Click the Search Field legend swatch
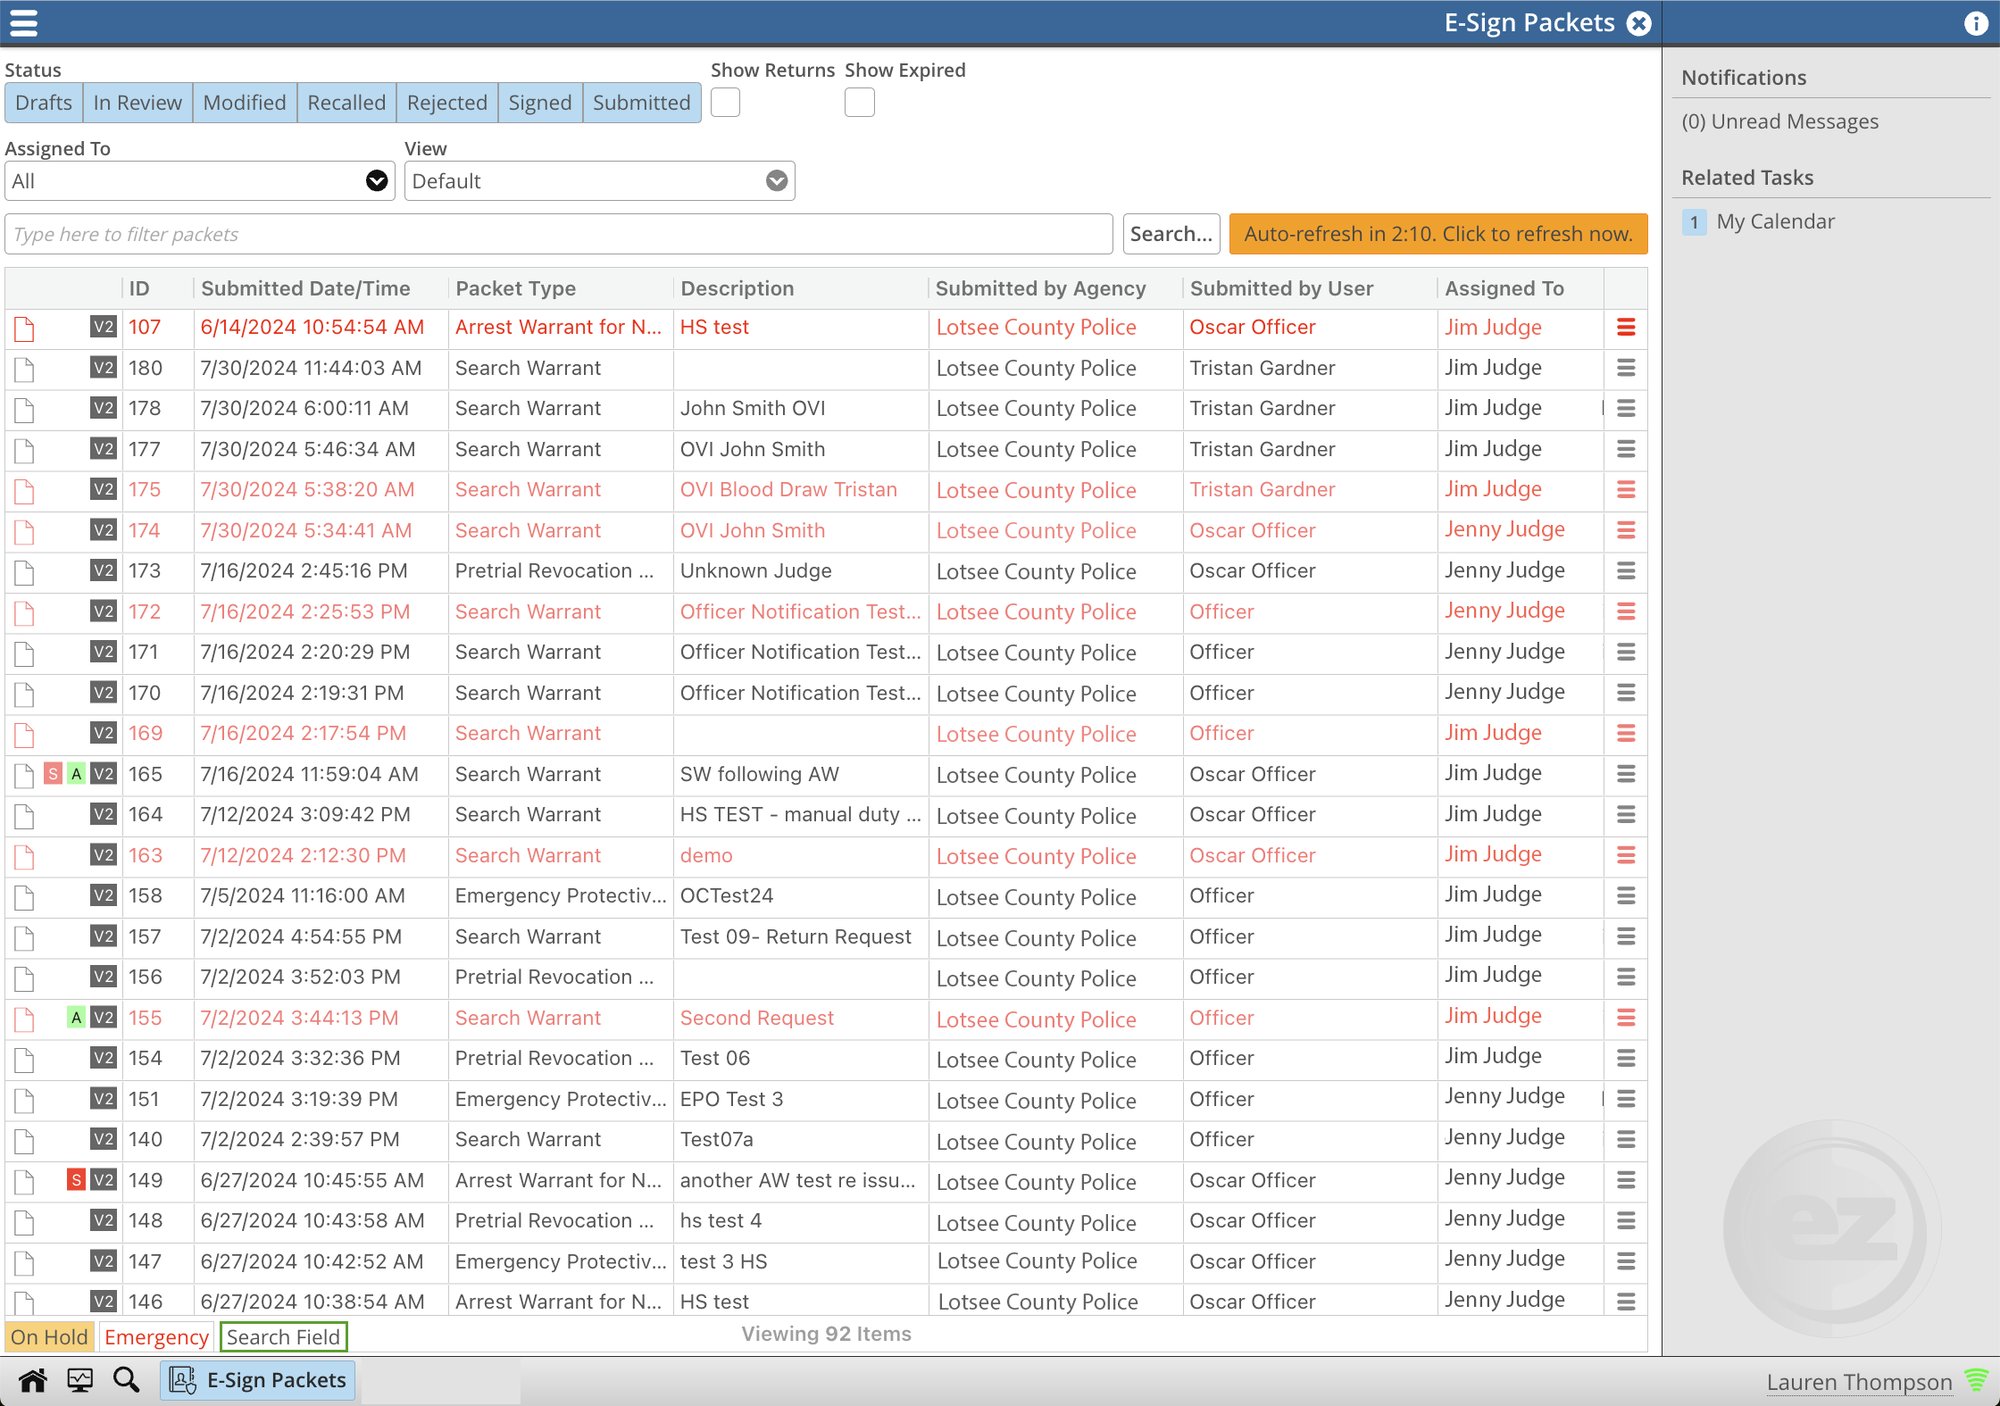The width and height of the screenshot is (2000, 1406). coord(283,1337)
